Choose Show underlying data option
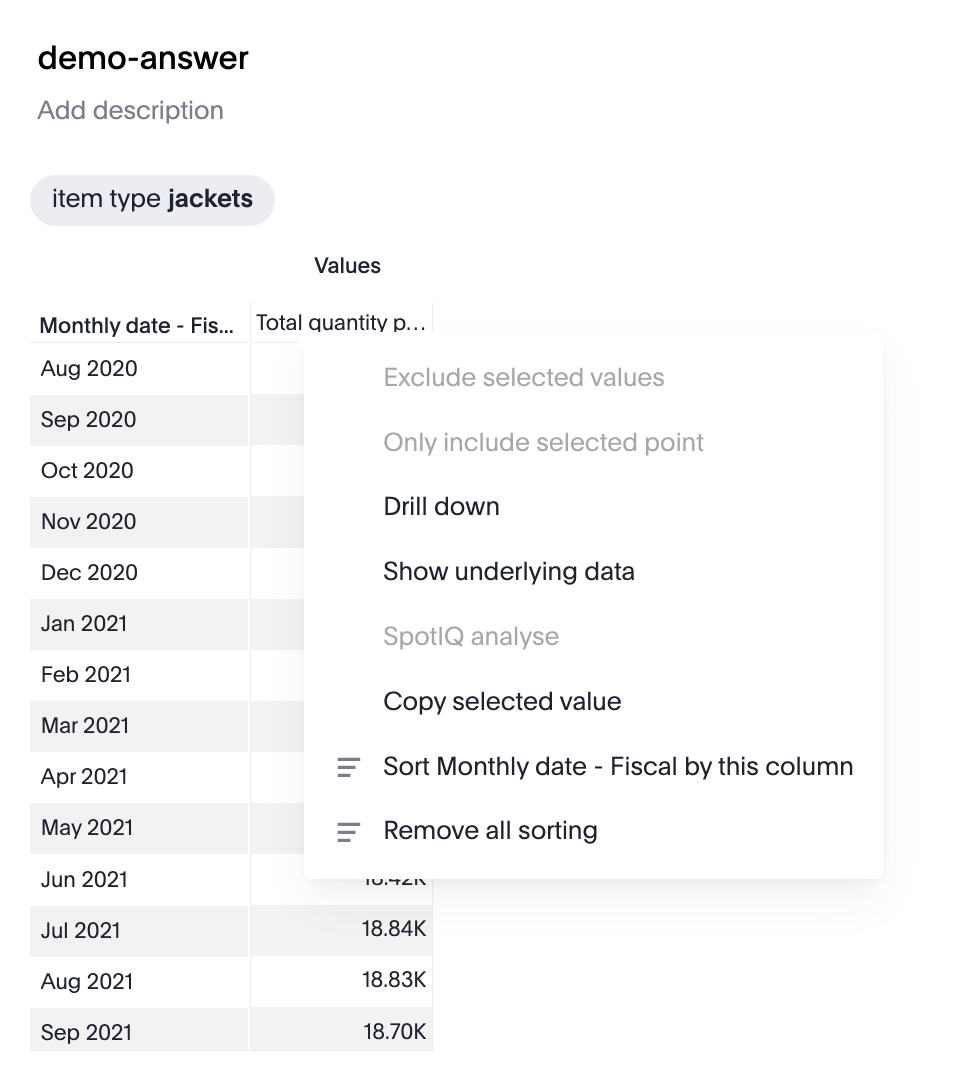Screen dimensions: 974x1092 click(x=508, y=572)
